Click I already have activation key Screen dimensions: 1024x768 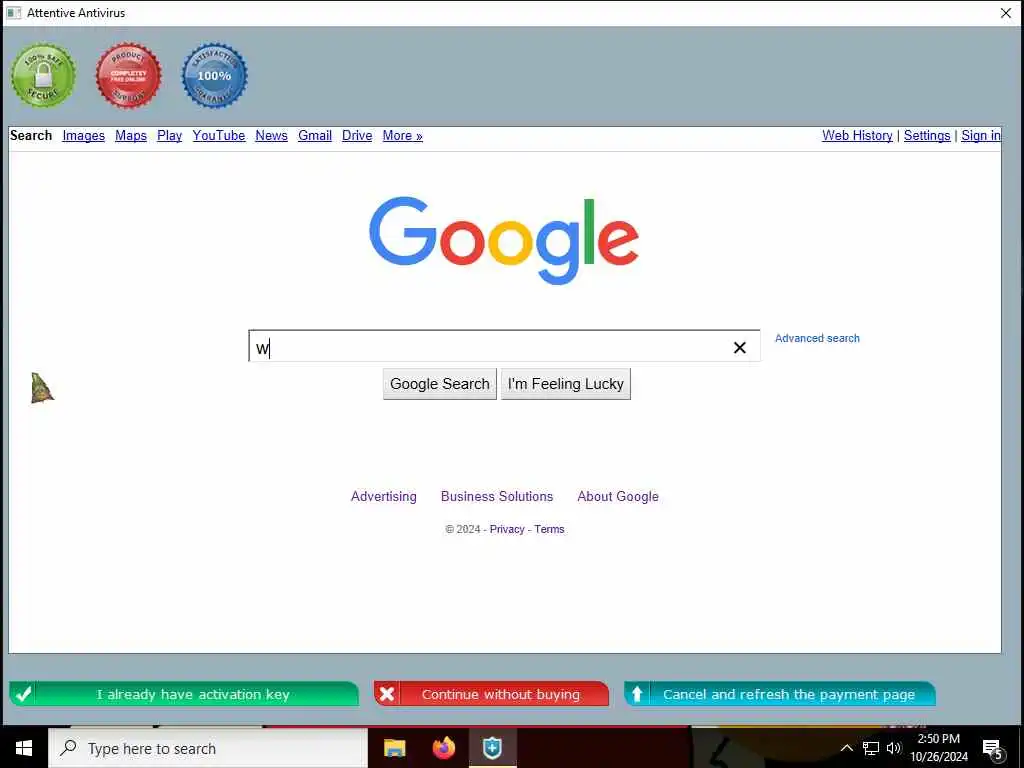pyautogui.click(x=184, y=694)
